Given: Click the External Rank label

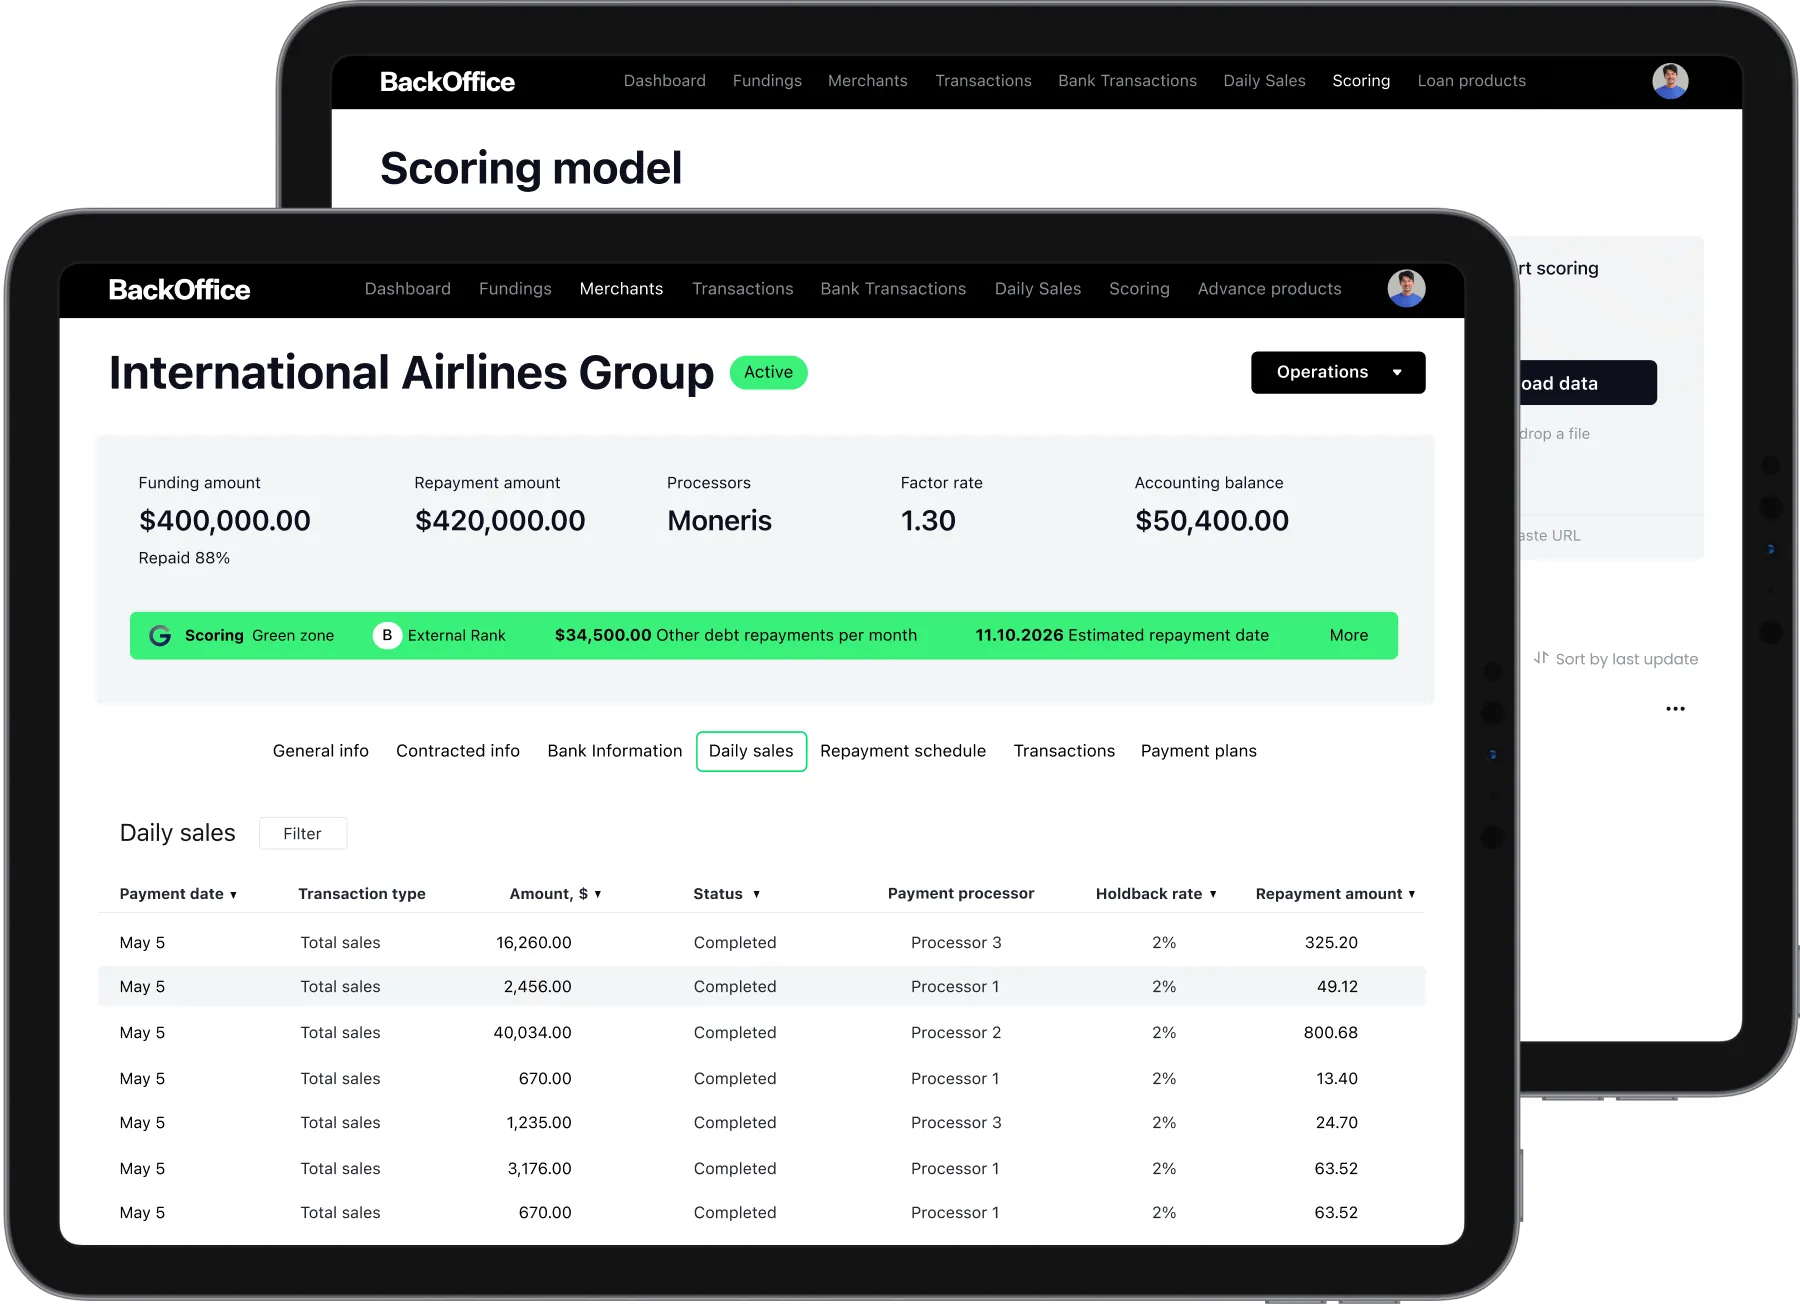Looking at the screenshot, I should coord(457,636).
